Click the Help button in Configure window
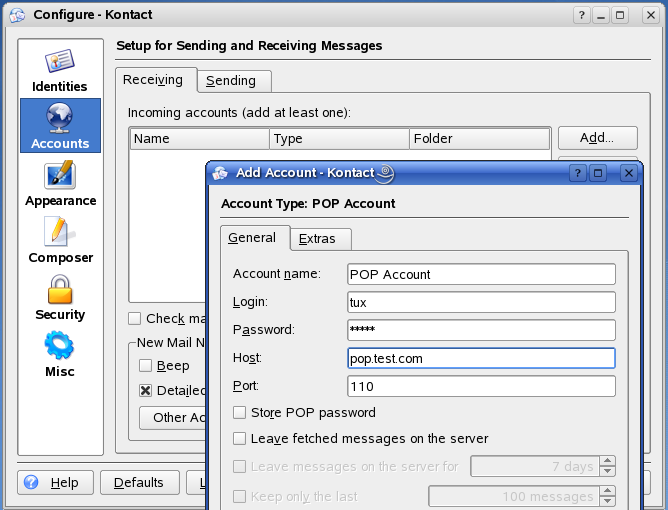668x510 pixels. pyautogui.click(x=55, y=482)
